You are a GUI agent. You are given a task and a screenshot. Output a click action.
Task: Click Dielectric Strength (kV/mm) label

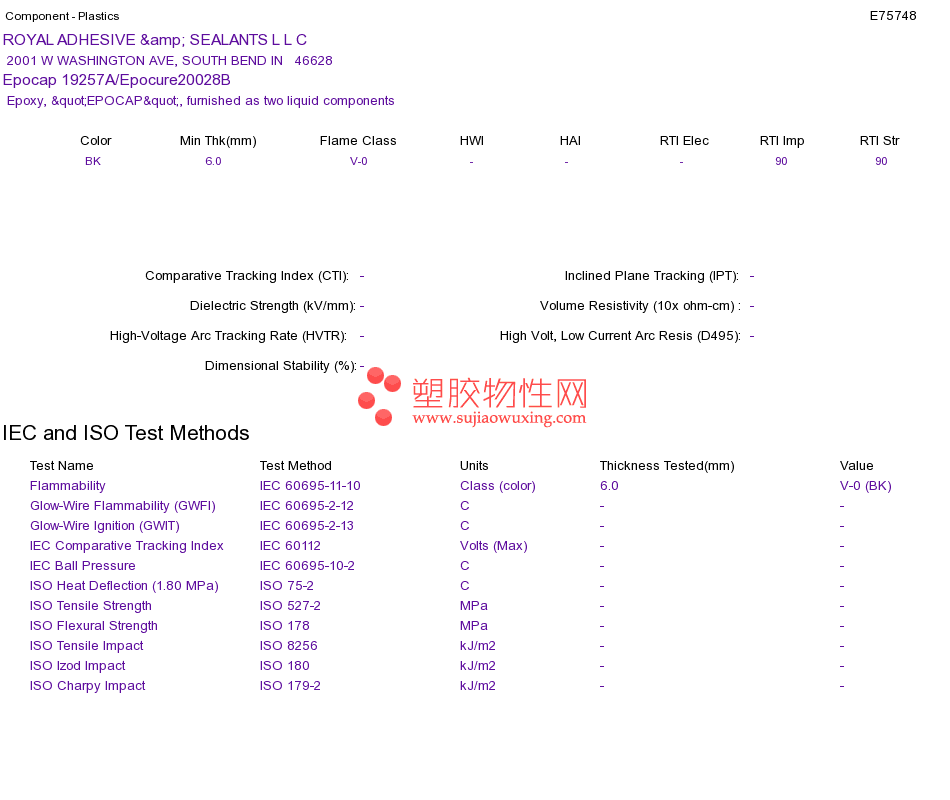pos(273,305)
